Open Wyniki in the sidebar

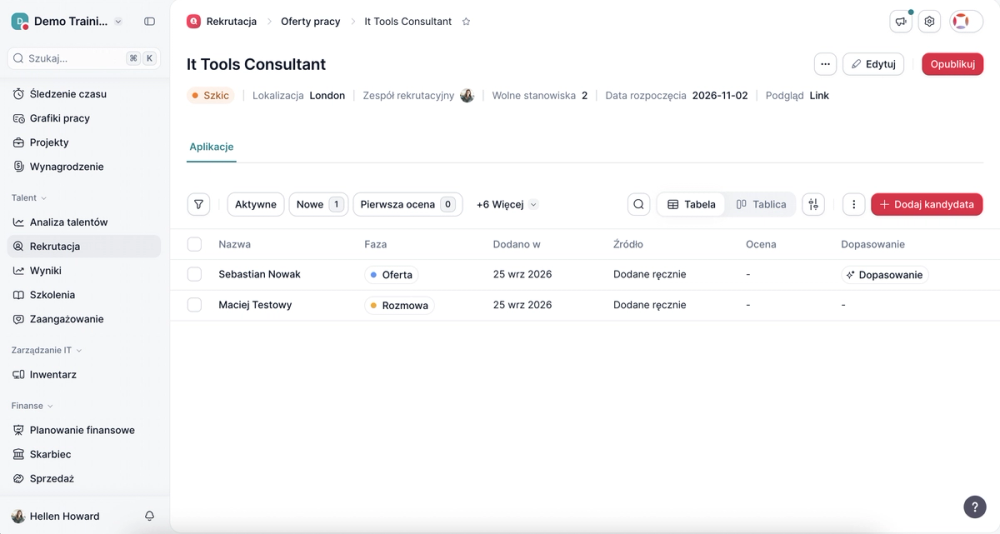click(x=84, y=271)
